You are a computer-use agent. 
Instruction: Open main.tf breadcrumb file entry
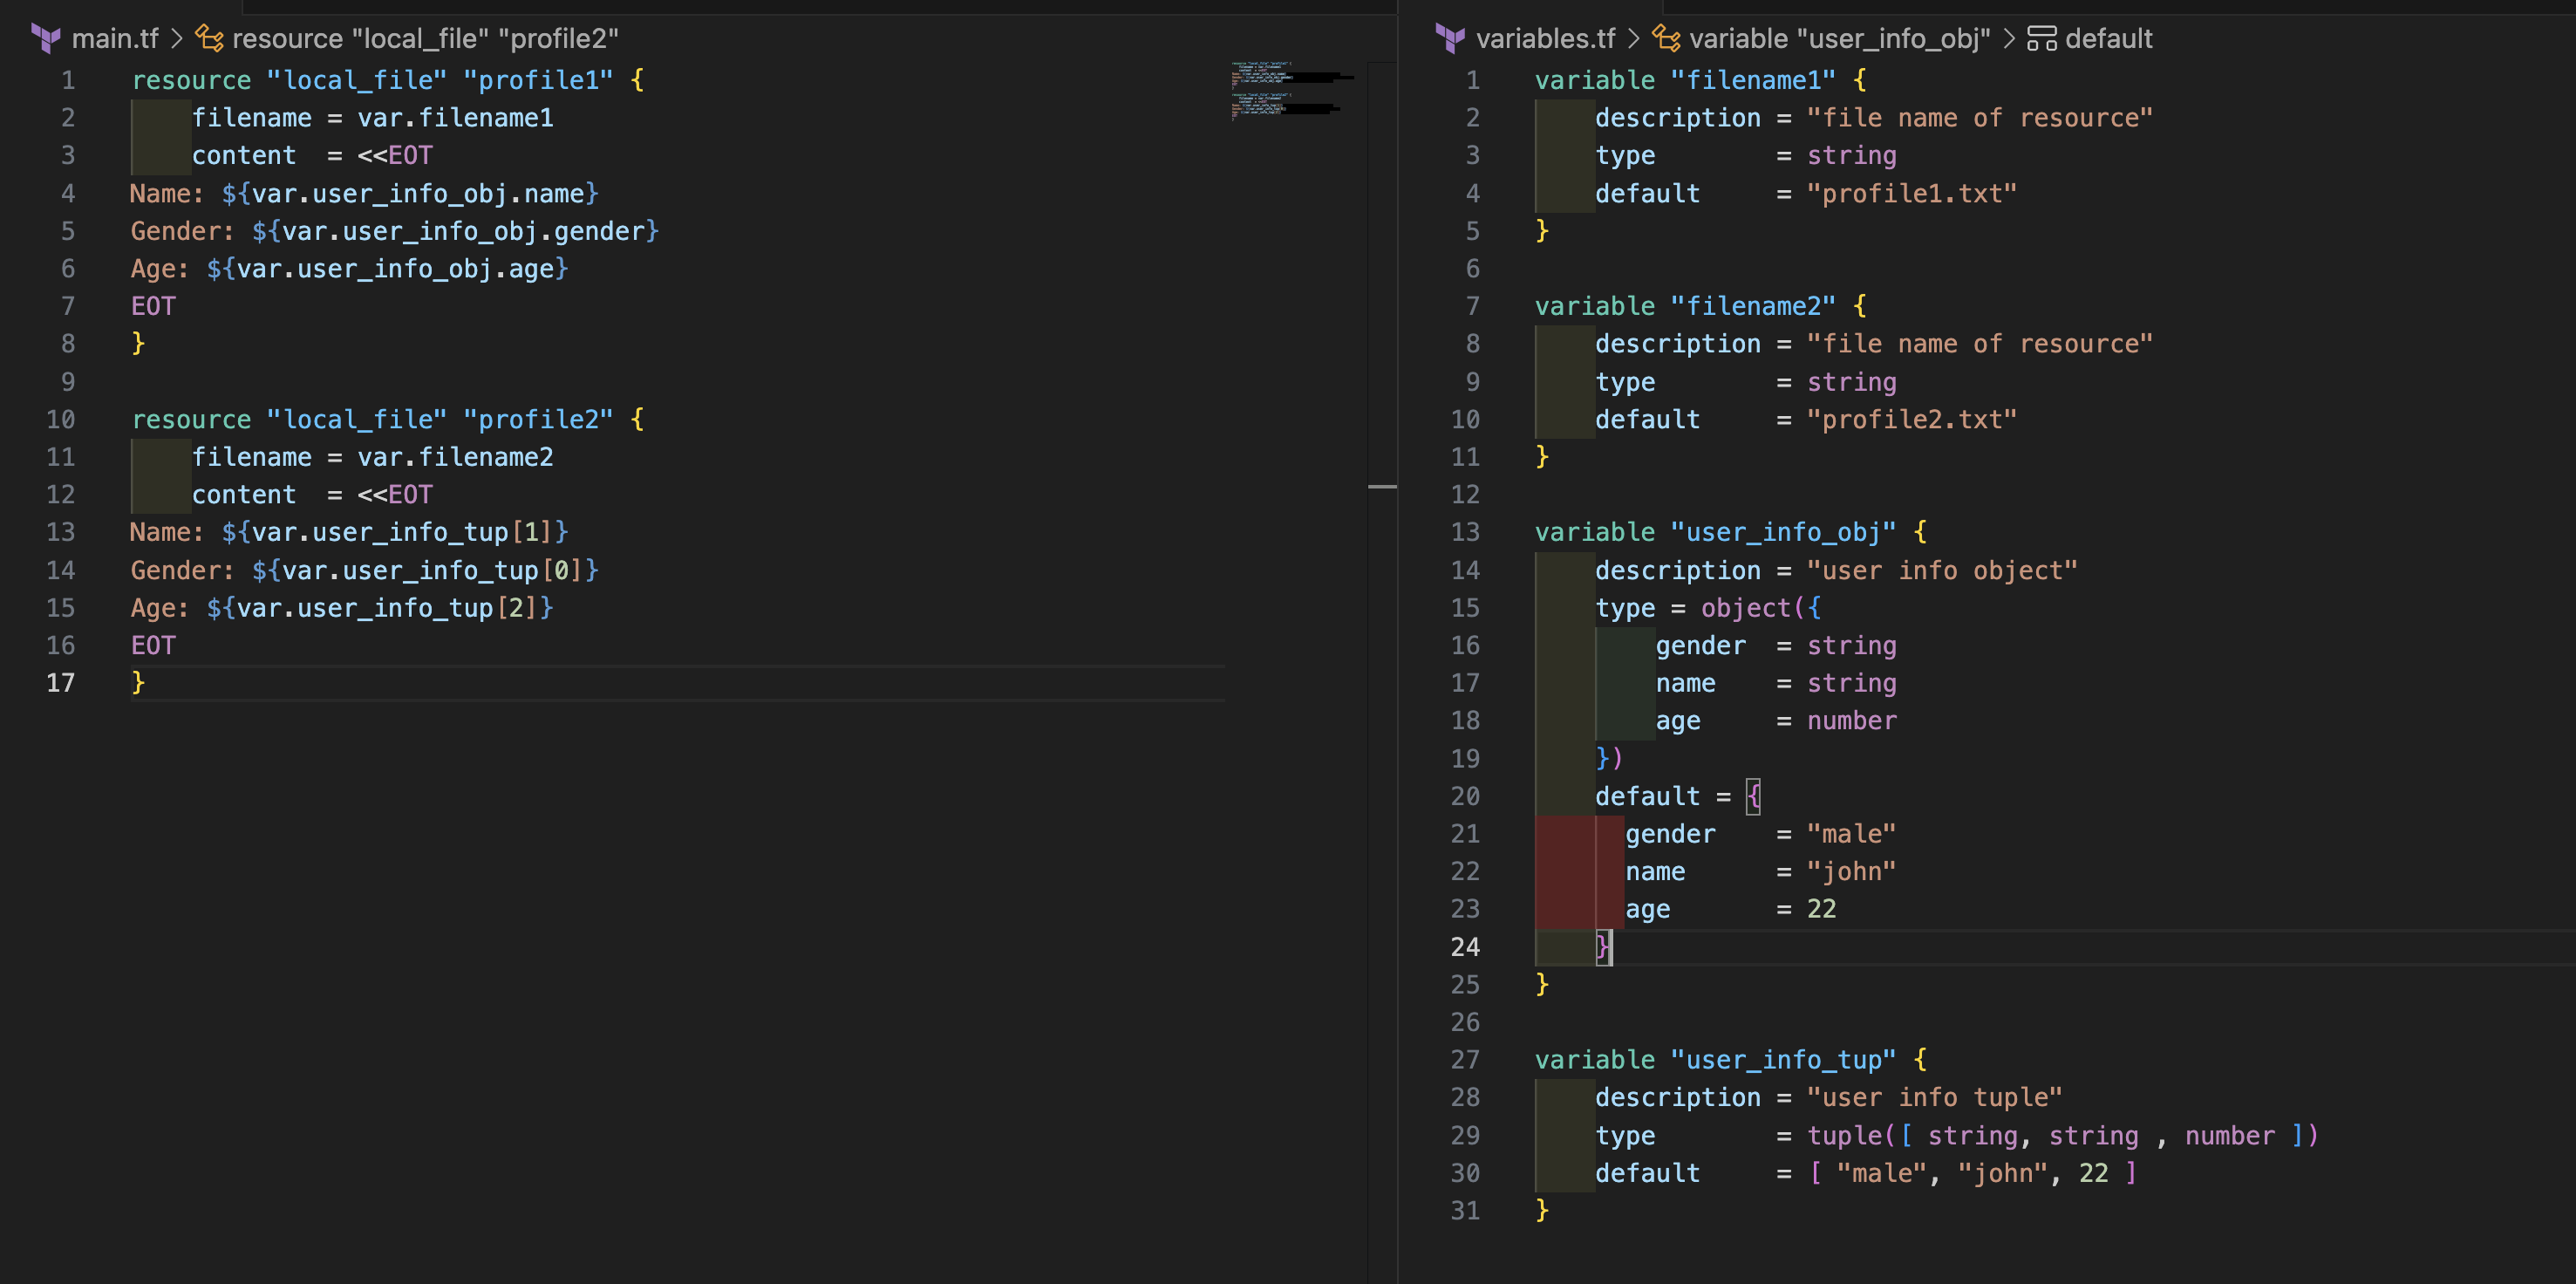click(115, 38)
